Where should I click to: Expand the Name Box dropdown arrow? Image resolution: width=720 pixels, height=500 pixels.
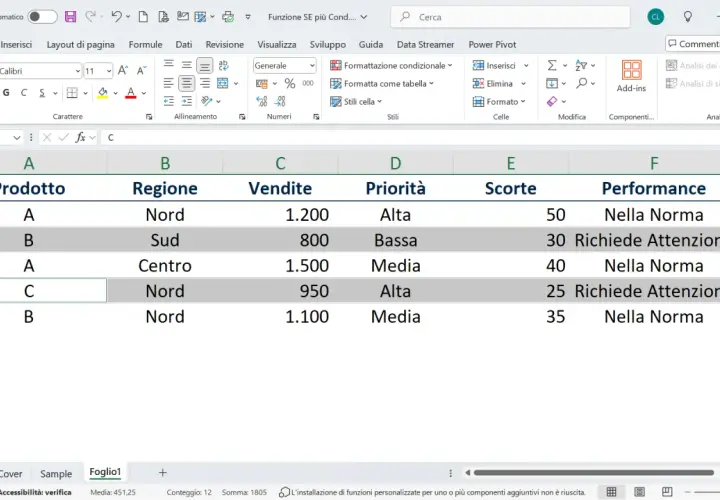17,137
